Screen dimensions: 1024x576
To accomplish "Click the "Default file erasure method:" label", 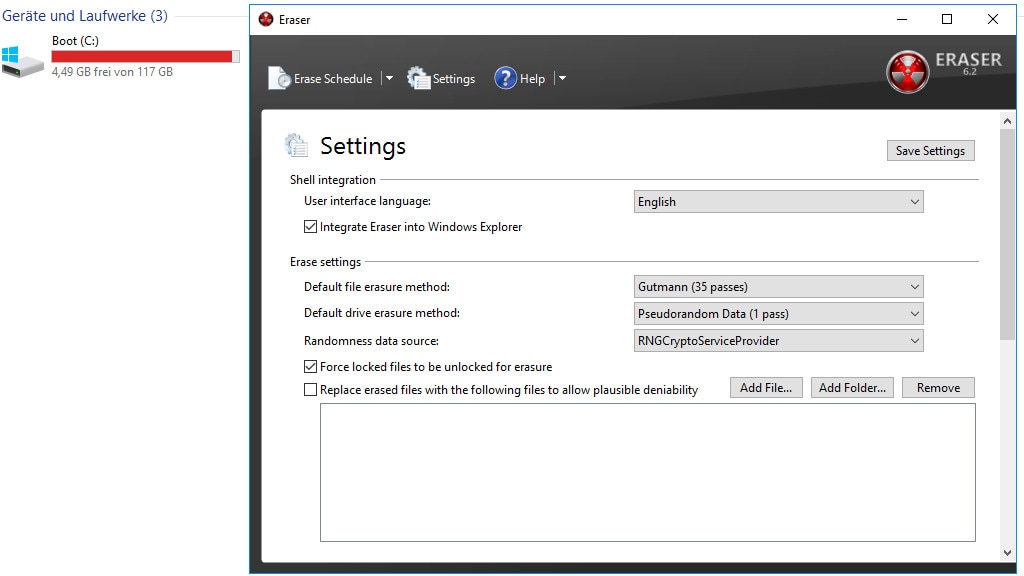I will point(377,287).
